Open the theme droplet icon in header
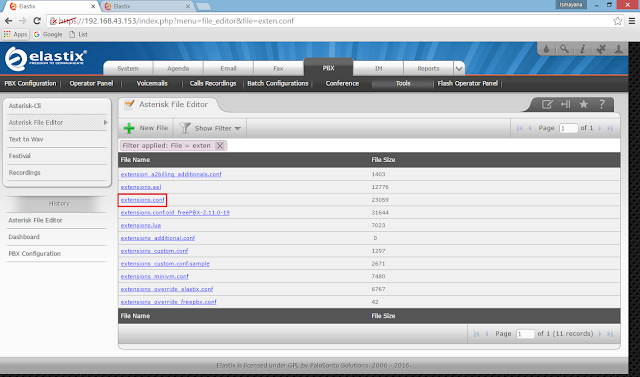Image resolution: width=640 pixels, height=377 pixels. (546, 49)
